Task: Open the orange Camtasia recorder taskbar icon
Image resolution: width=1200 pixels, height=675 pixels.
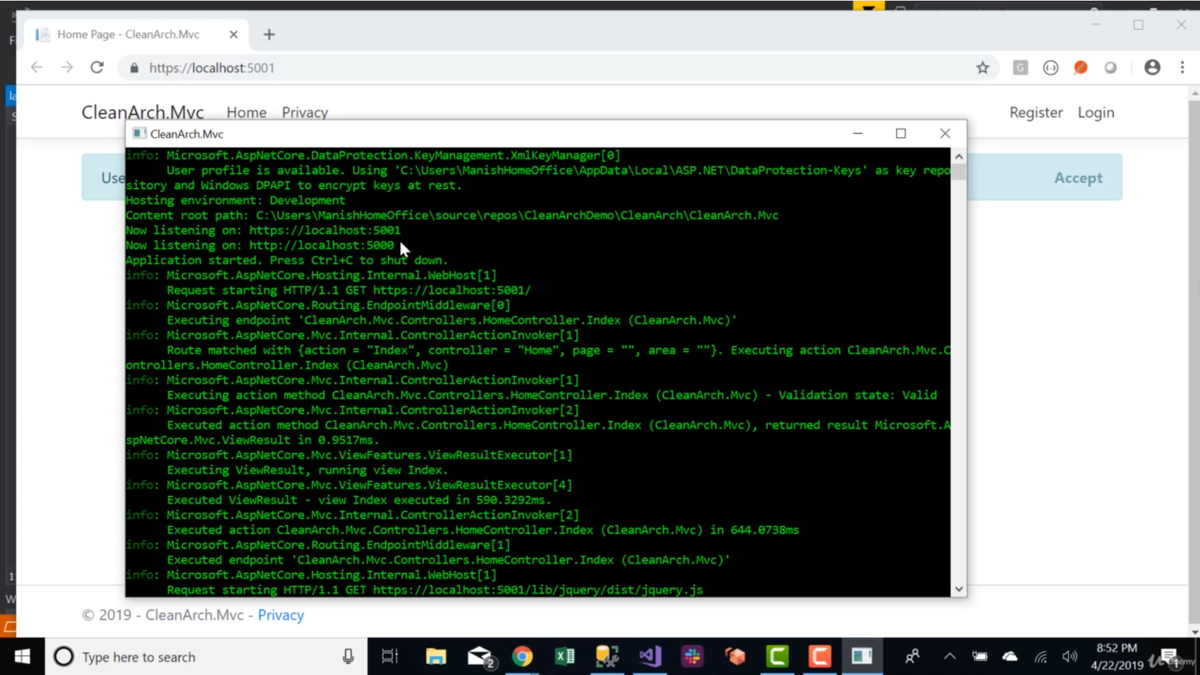Action: point(820,657)
